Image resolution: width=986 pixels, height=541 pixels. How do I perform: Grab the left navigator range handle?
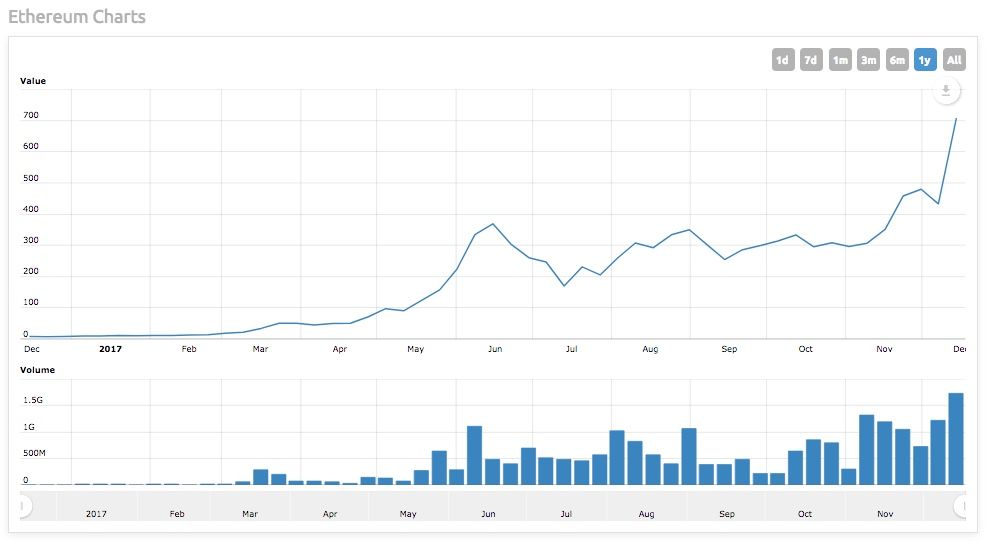pyautogui.click(x=24, y=506)
